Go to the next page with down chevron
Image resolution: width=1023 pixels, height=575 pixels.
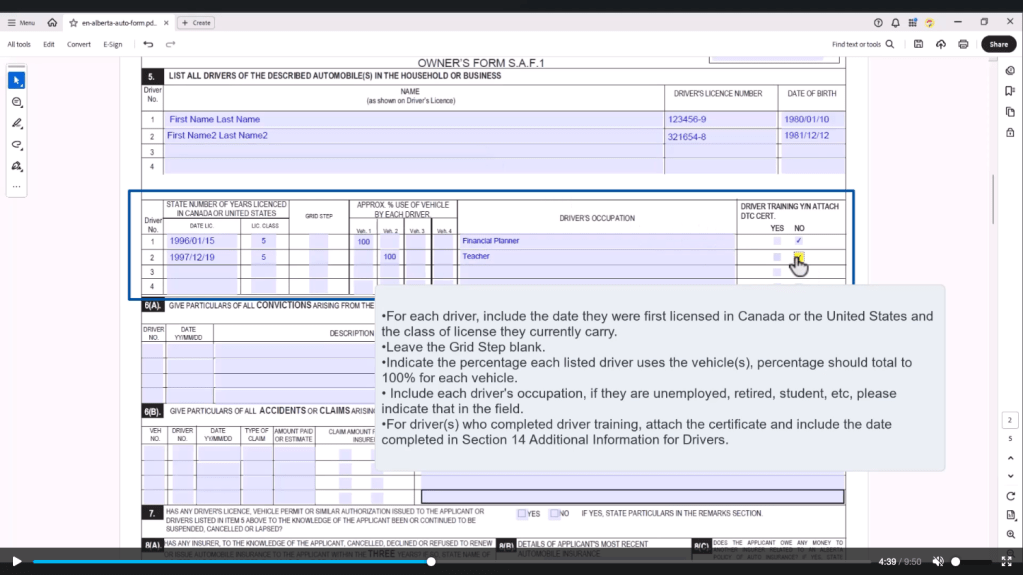(1011, 475)
